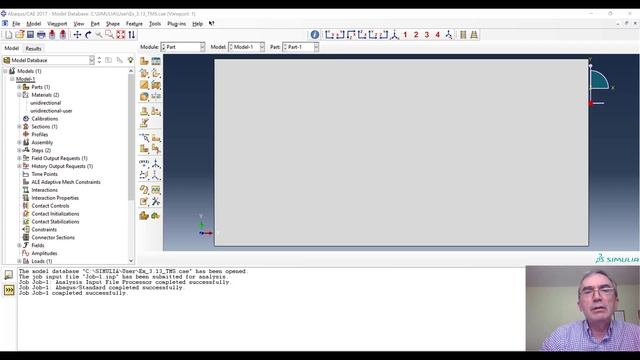The height and width of the screenshot is (360, 640).
Task: Click the Save Model Database icon
Action: tap(30, 35)
